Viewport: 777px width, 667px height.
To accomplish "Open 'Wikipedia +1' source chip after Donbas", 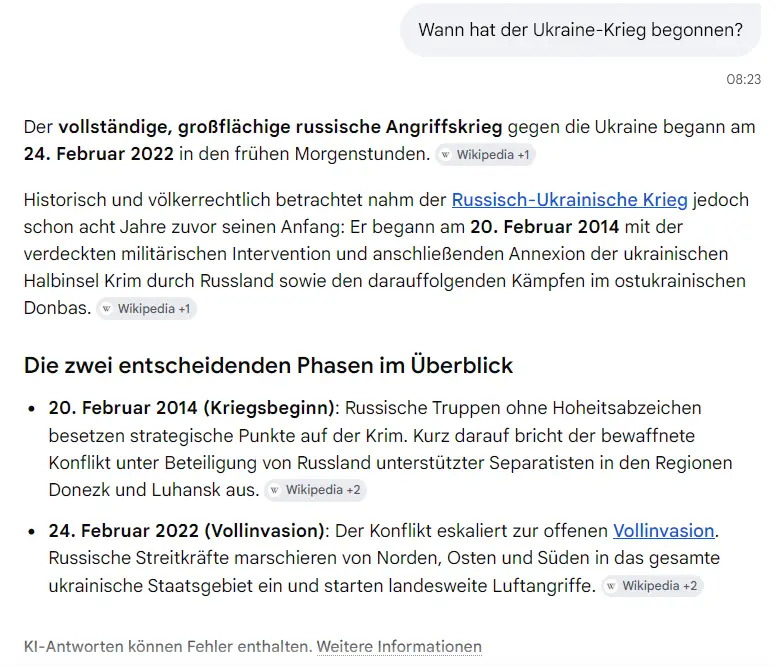I will click(x=146, y=309).
